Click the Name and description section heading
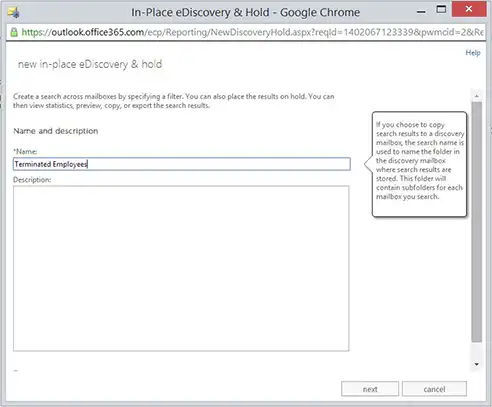Image resolution: width=492 pixels, height=407 pixels. tap(56, 131)
